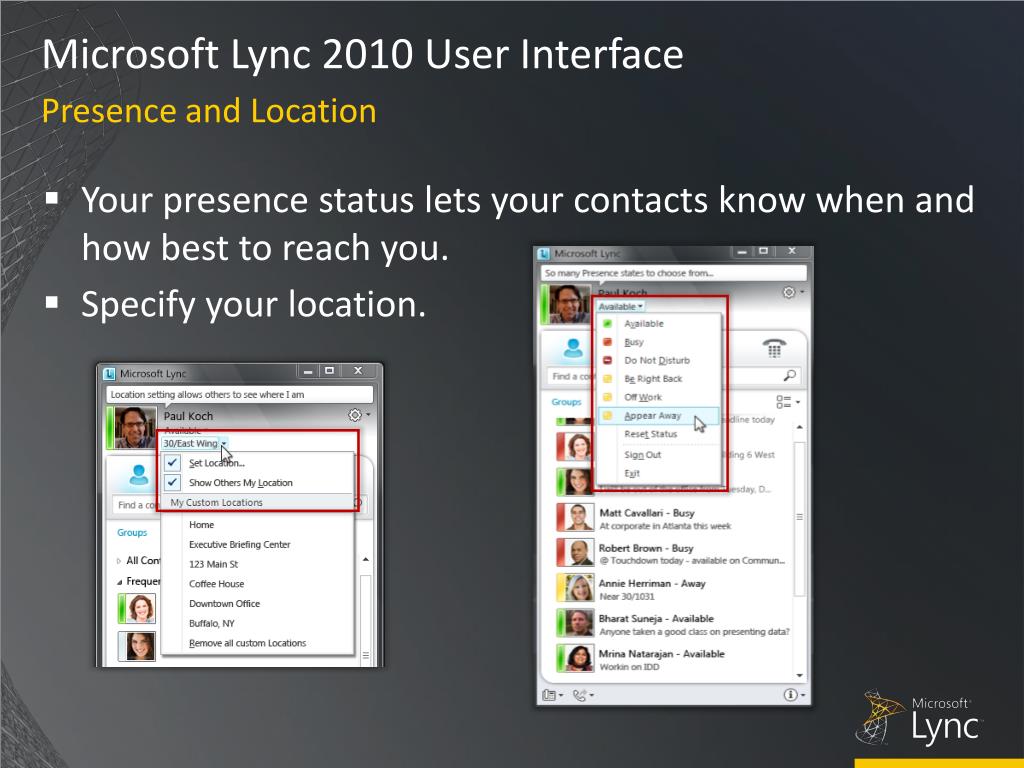
Task: Click Paul Koch's photo in left window
Action: click(135, 428)
